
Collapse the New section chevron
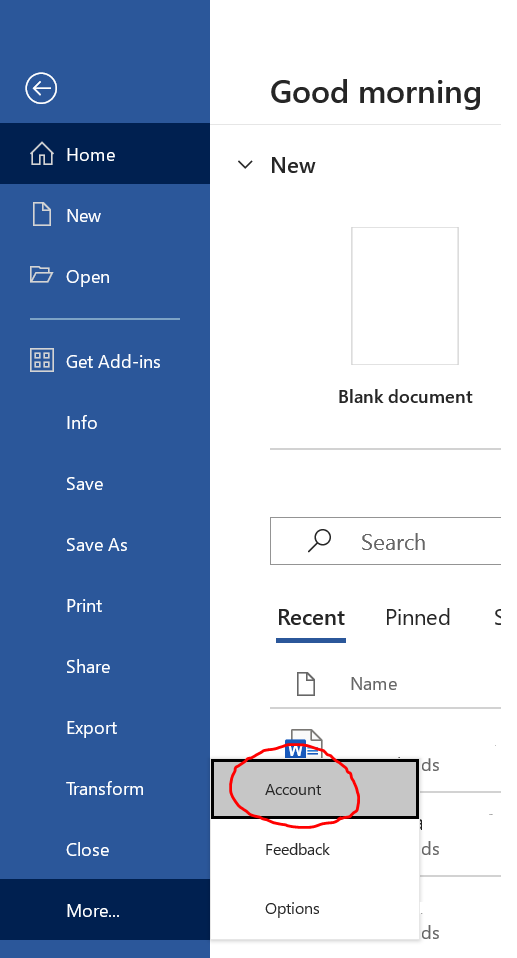245,165
